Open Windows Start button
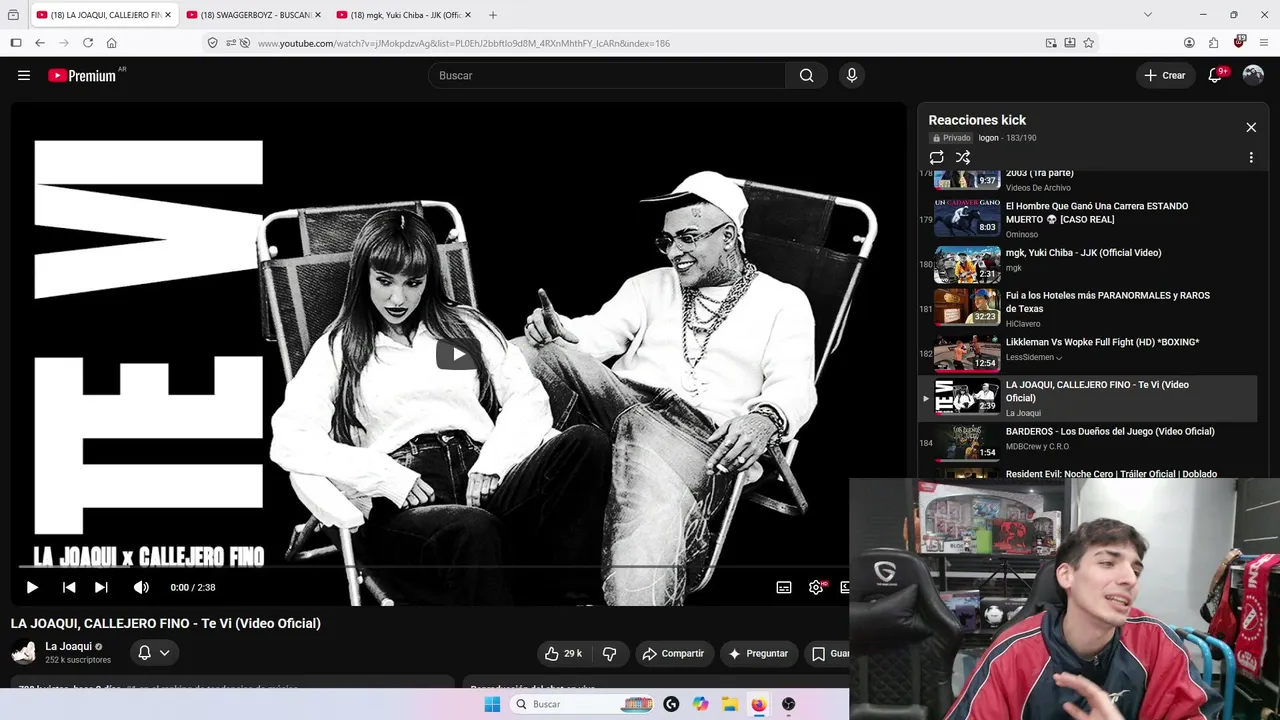 pyautogui.click(x=492, y=704)
